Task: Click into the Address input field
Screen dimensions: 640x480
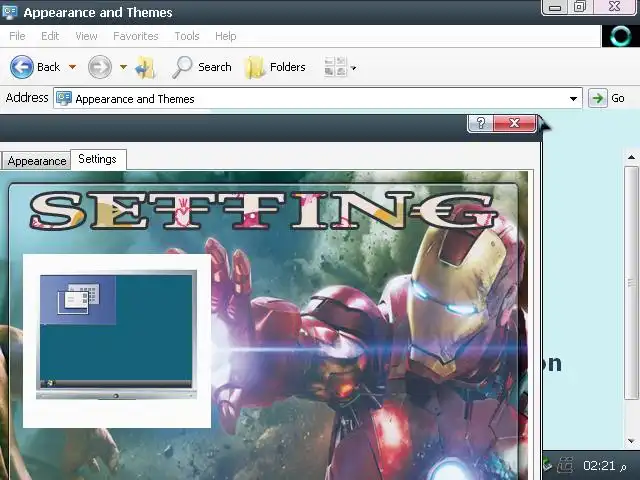Action: (317, 99)
